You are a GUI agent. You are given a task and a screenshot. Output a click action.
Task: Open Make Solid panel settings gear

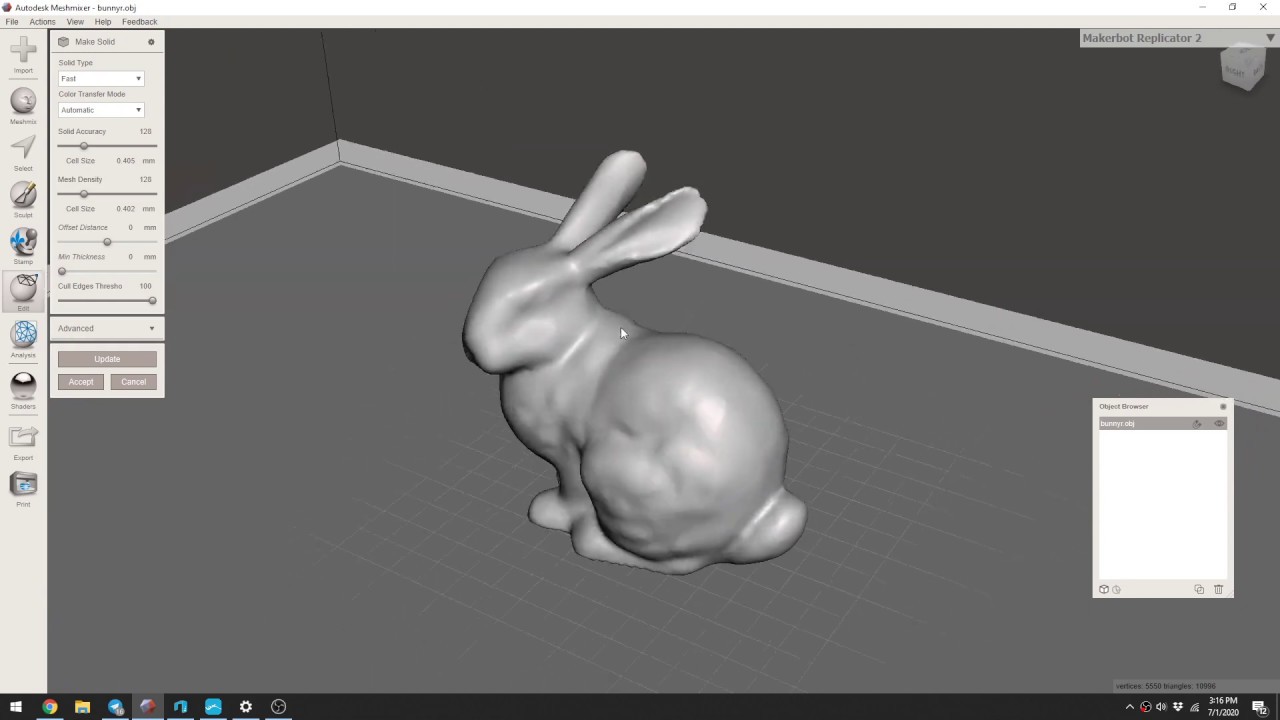click(x=151, y=42)
